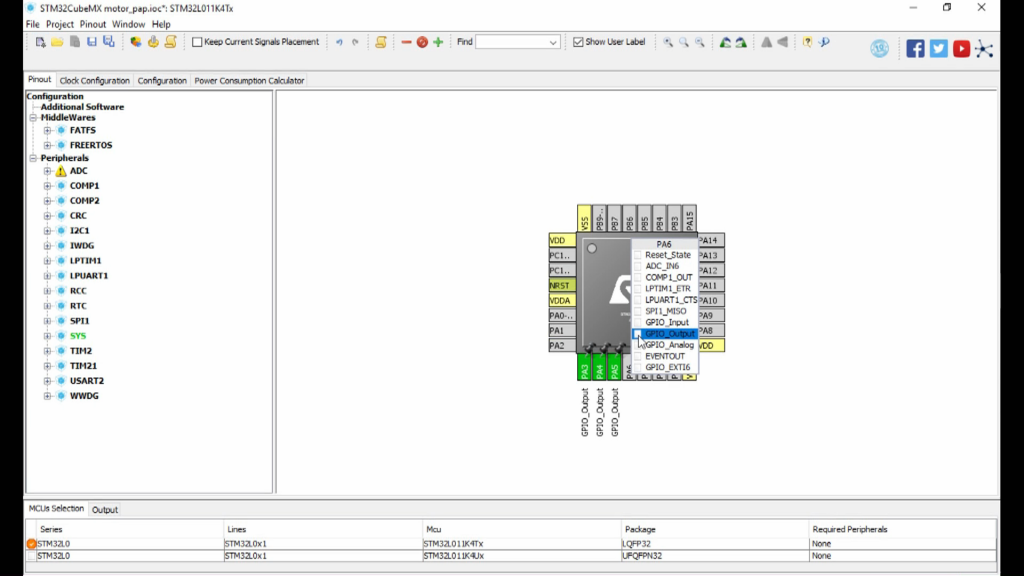Click the undo arrow icon
Screen dimensions: 1024x576
pos(339,42)
